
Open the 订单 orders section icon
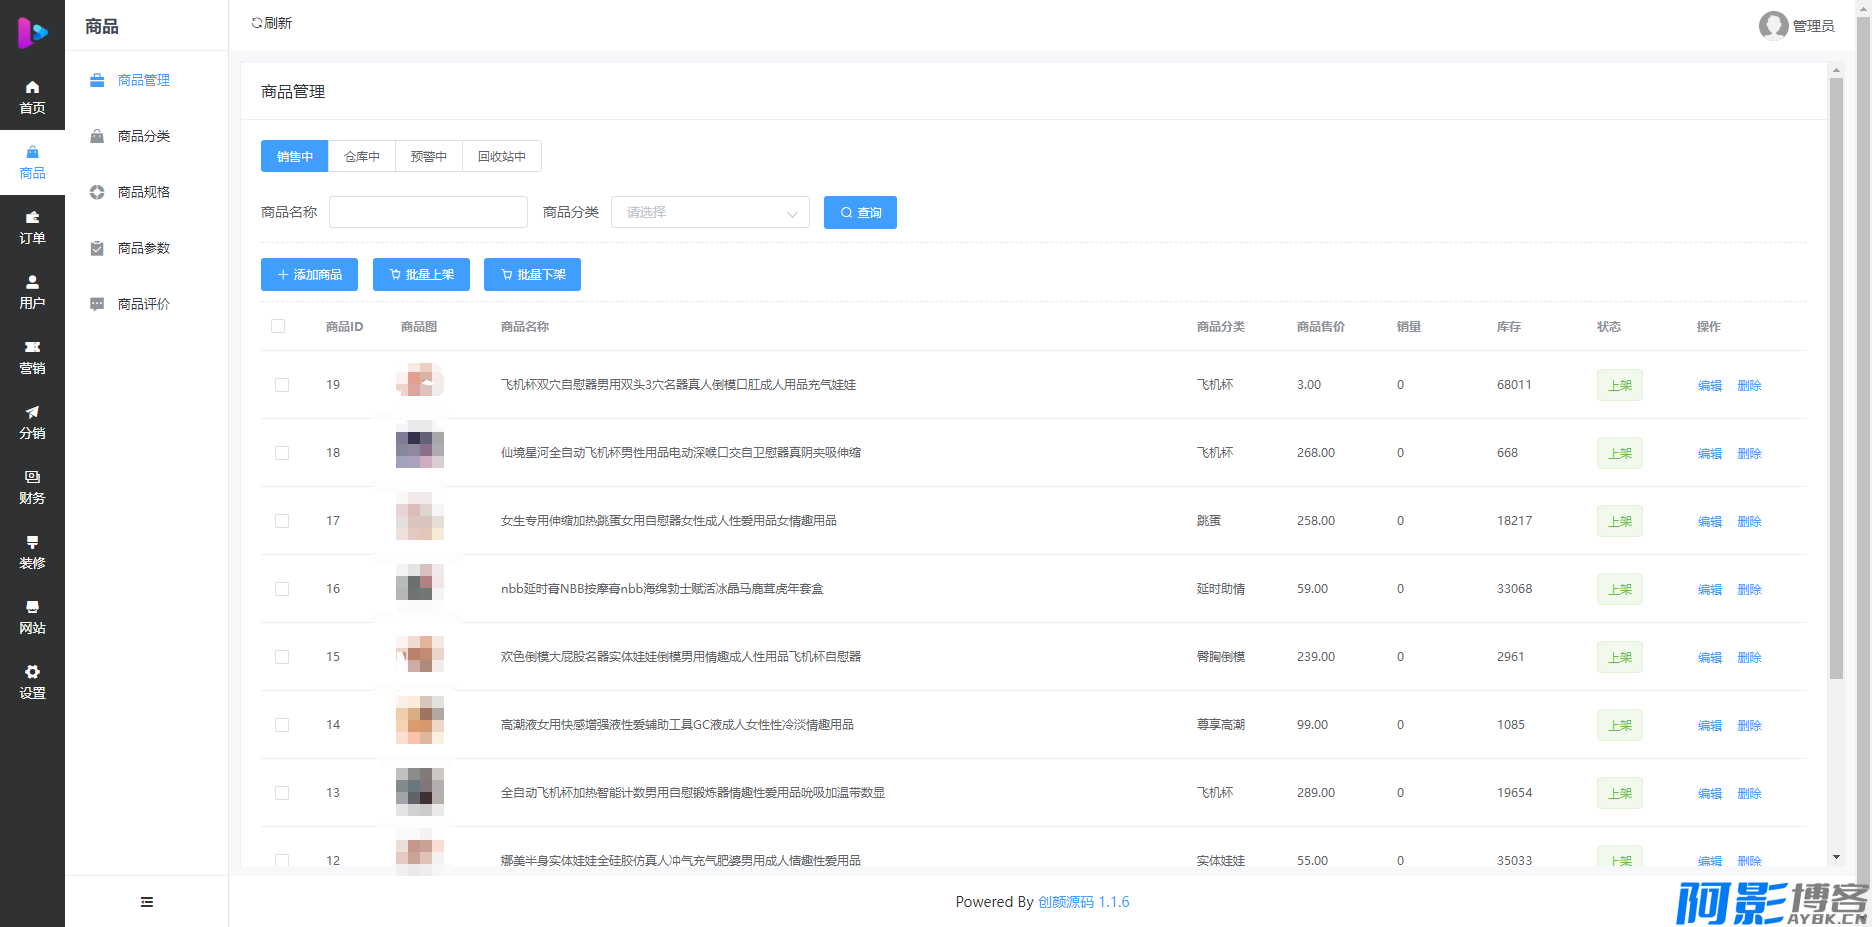pos(32,218)
